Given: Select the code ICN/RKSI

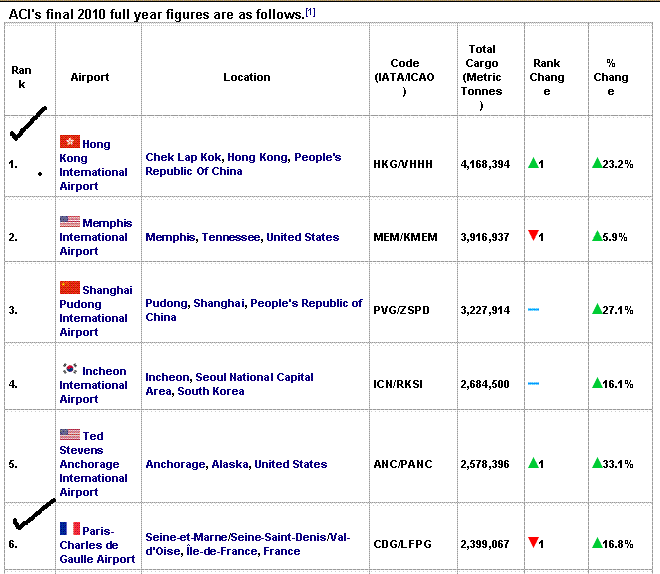Looking at the screenshot, I should (x=398, y=384).
